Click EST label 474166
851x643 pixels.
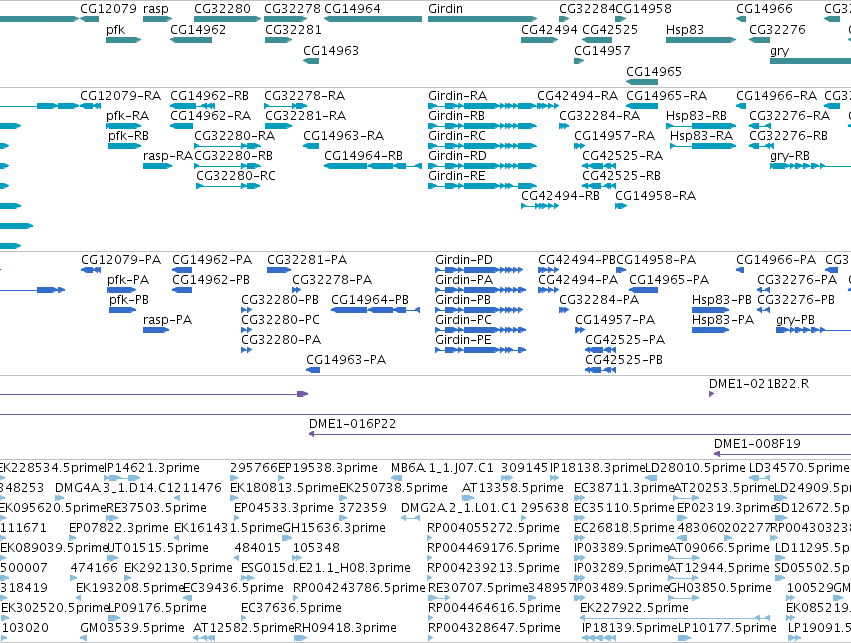94,568
